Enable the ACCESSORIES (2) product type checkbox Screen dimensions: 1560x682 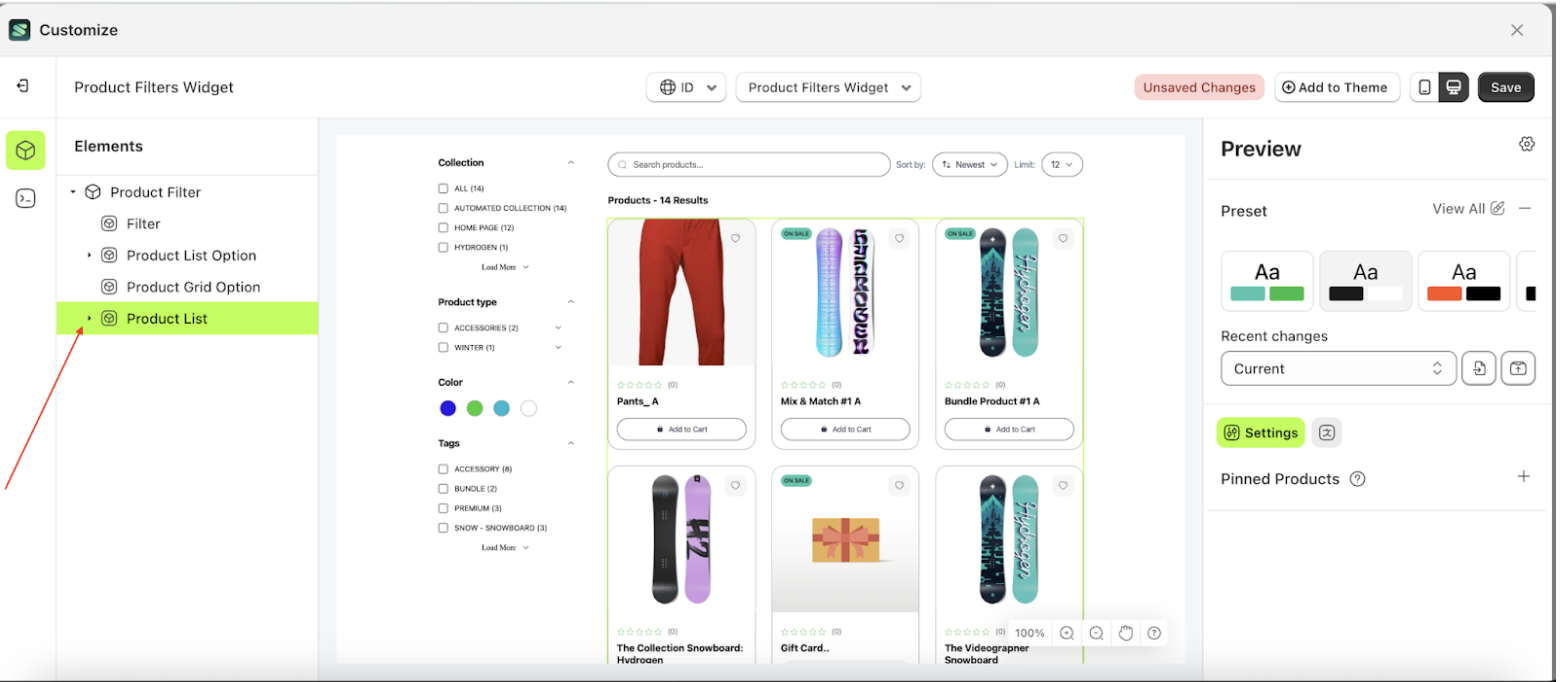(443, 328)
